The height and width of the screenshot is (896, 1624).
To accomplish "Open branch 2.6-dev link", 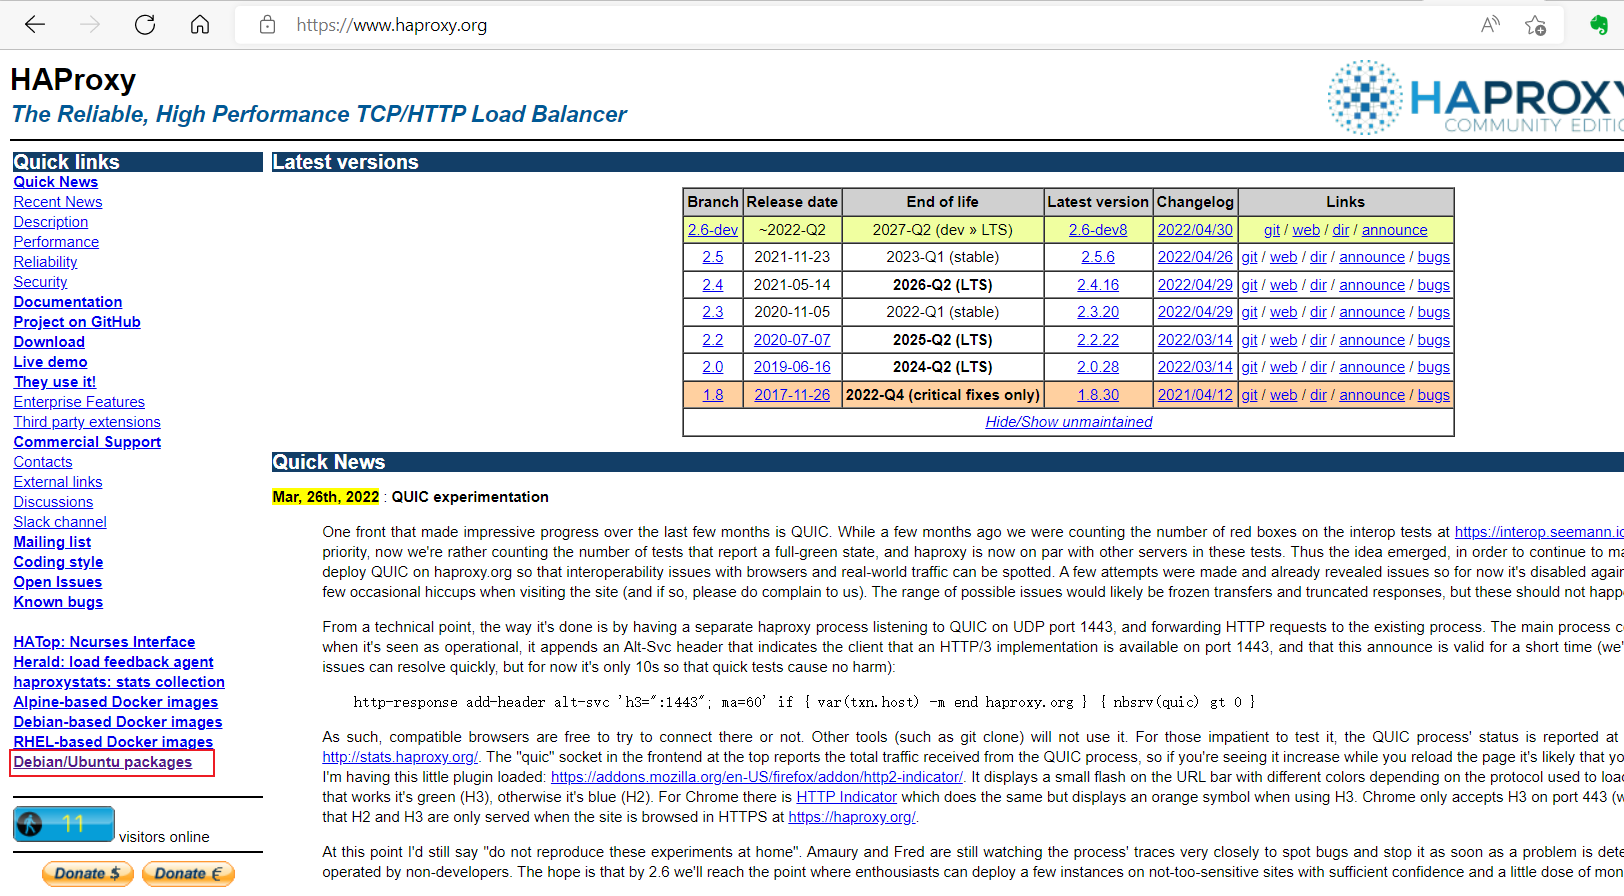I will [x=713, y=230].
